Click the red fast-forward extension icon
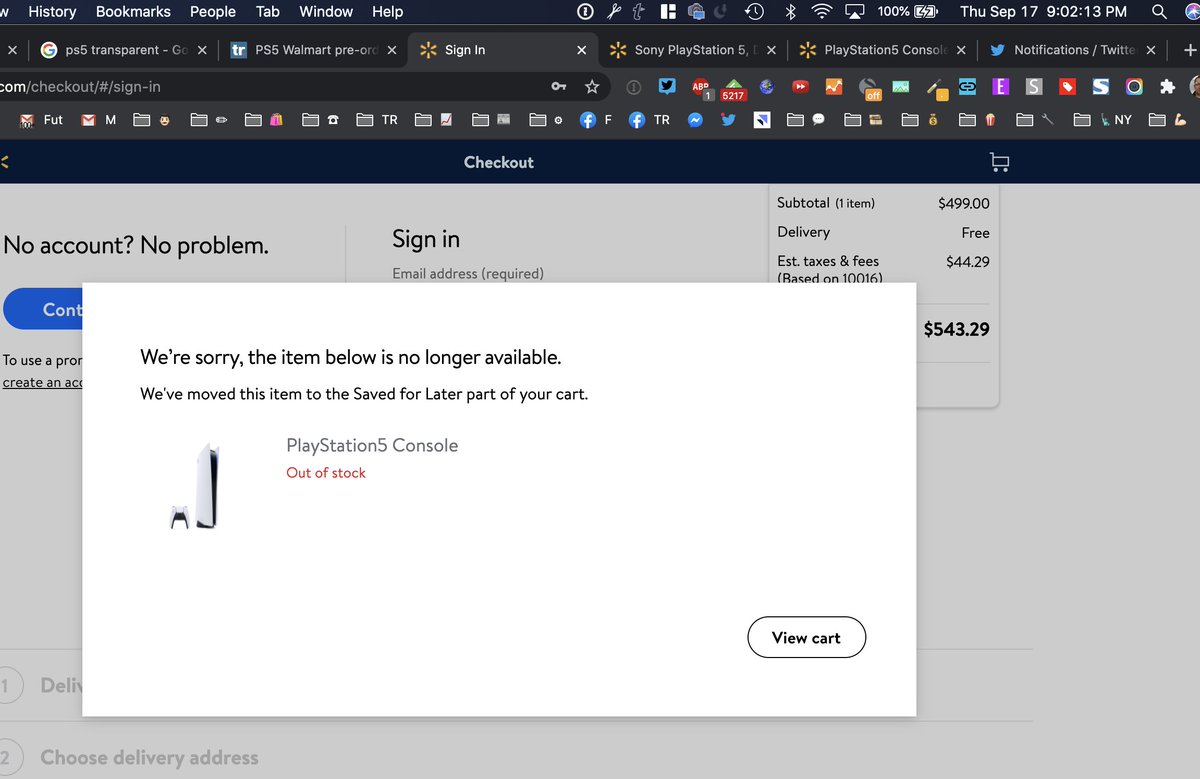 [x=801, y=87]
